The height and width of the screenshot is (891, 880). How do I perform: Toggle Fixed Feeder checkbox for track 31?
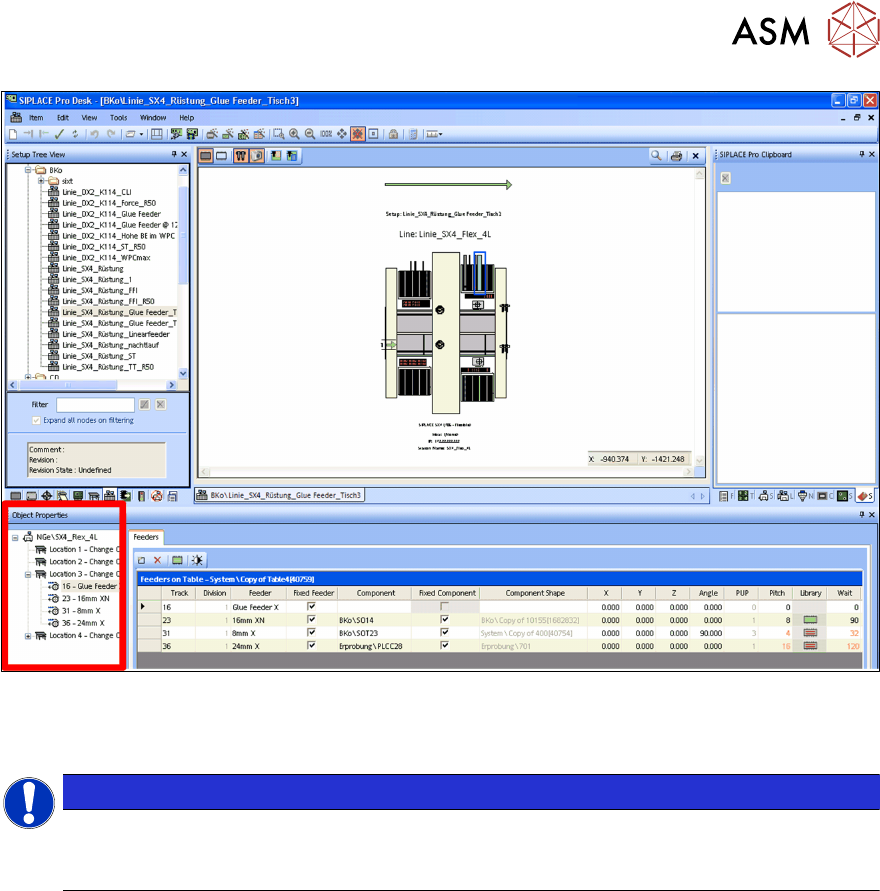311,632
